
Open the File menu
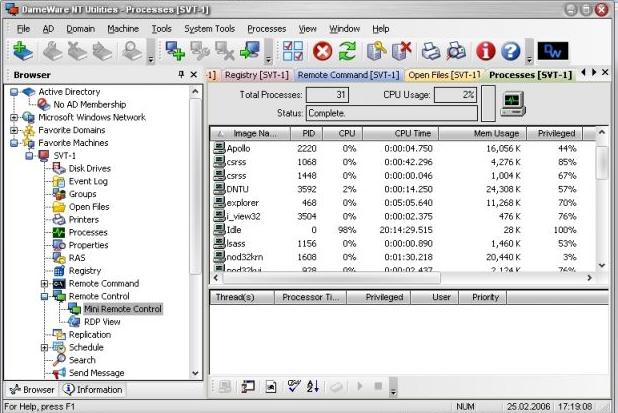[23, 29]
